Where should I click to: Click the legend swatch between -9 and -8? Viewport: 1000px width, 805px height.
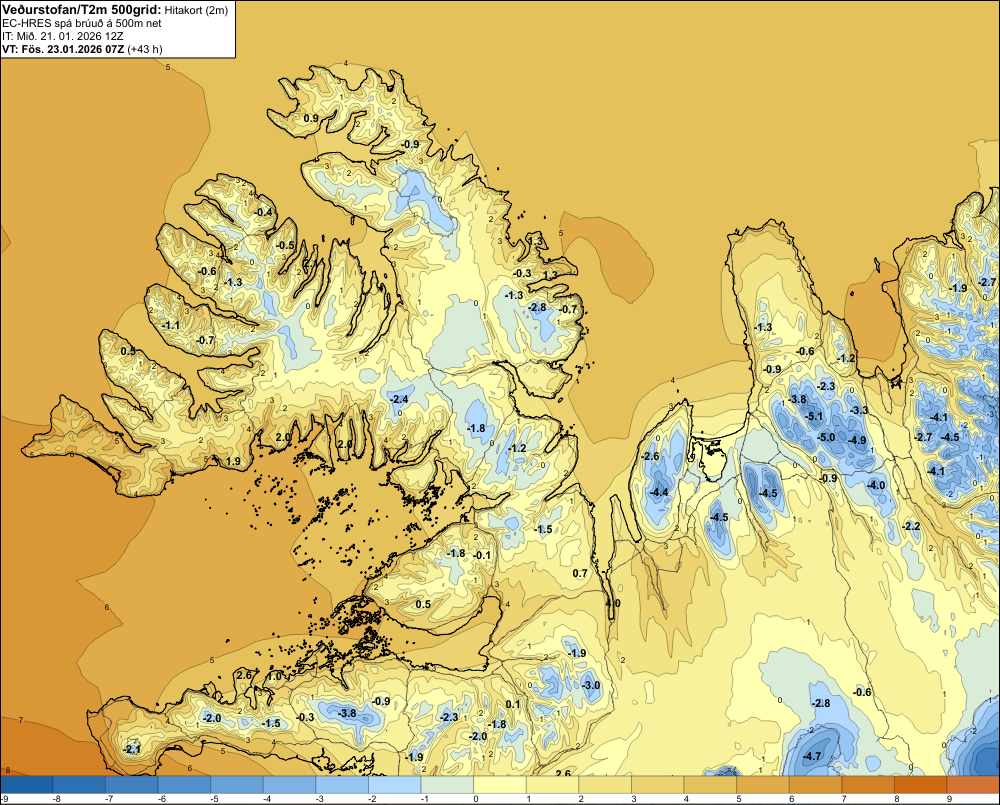point(28,784)
